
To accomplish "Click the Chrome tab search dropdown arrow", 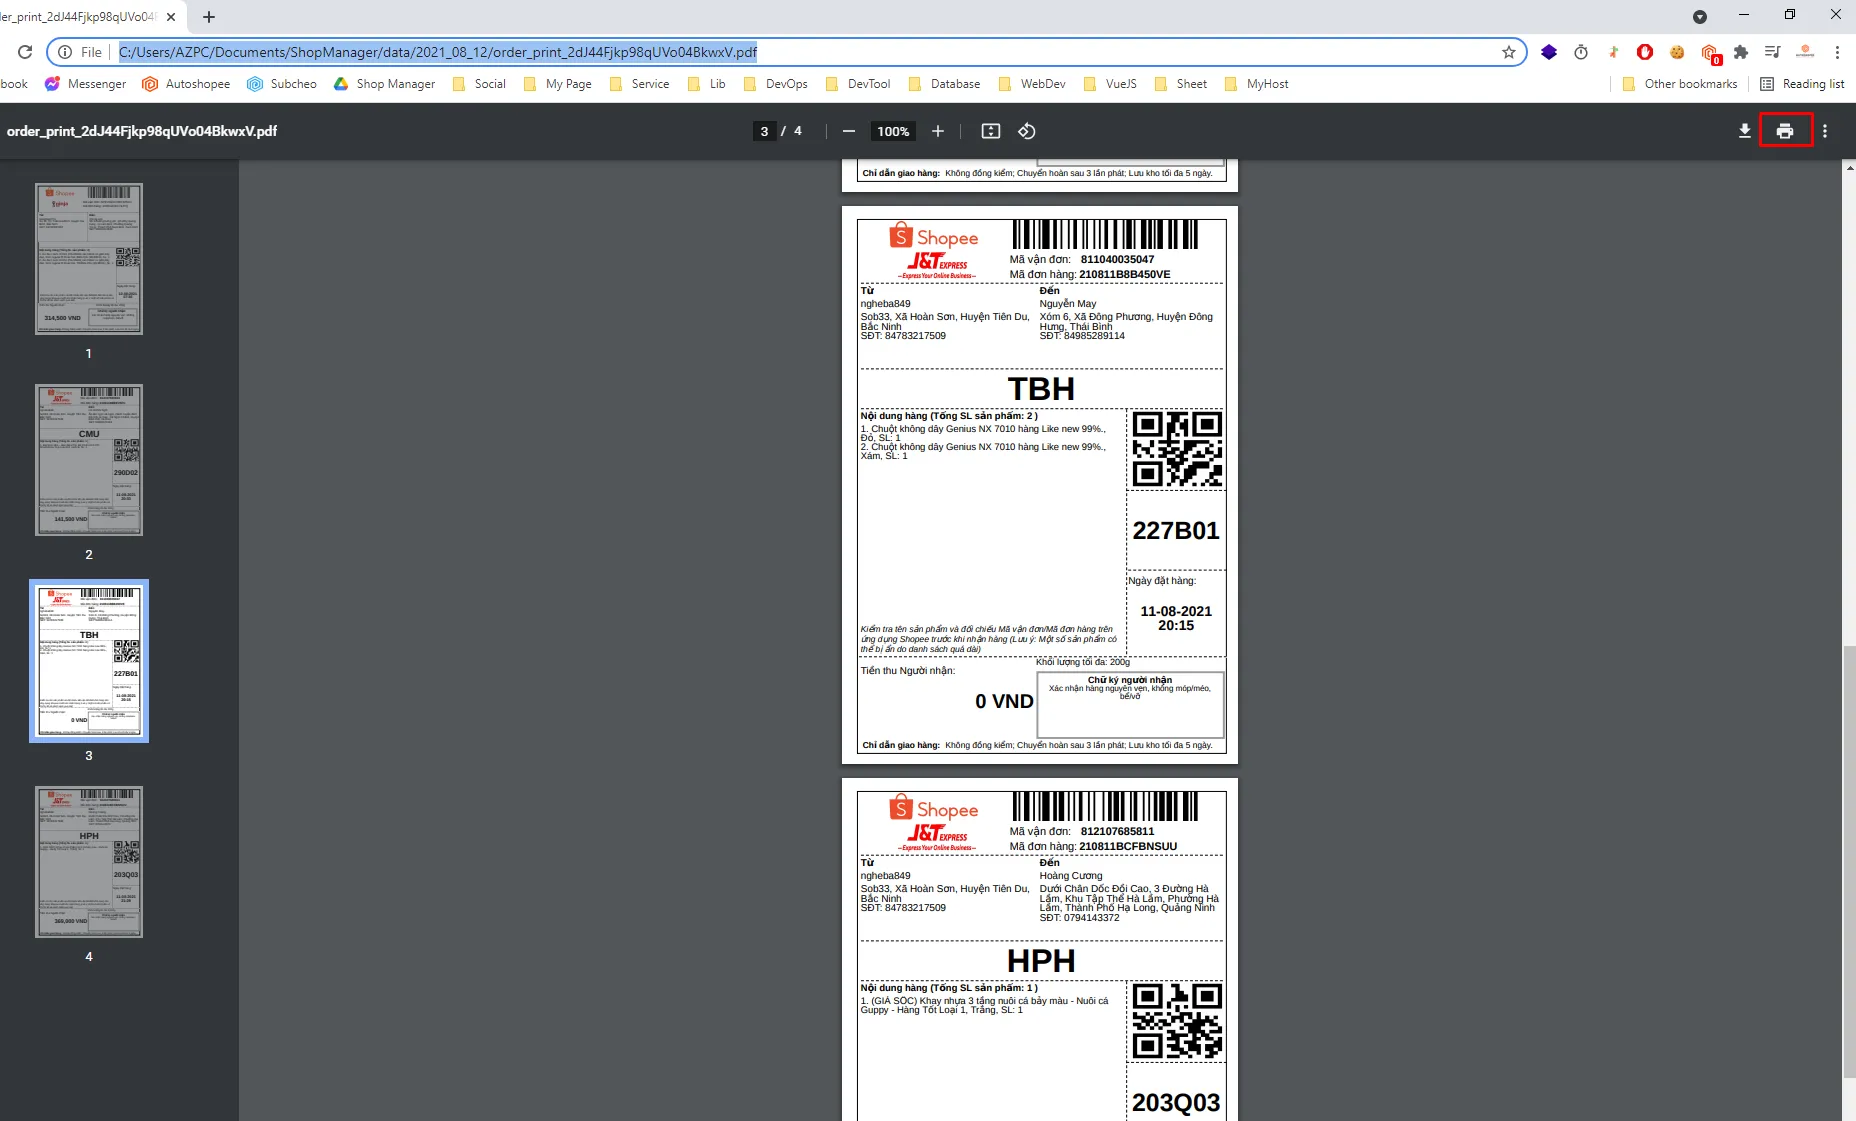I will (x=1700, y=17).
